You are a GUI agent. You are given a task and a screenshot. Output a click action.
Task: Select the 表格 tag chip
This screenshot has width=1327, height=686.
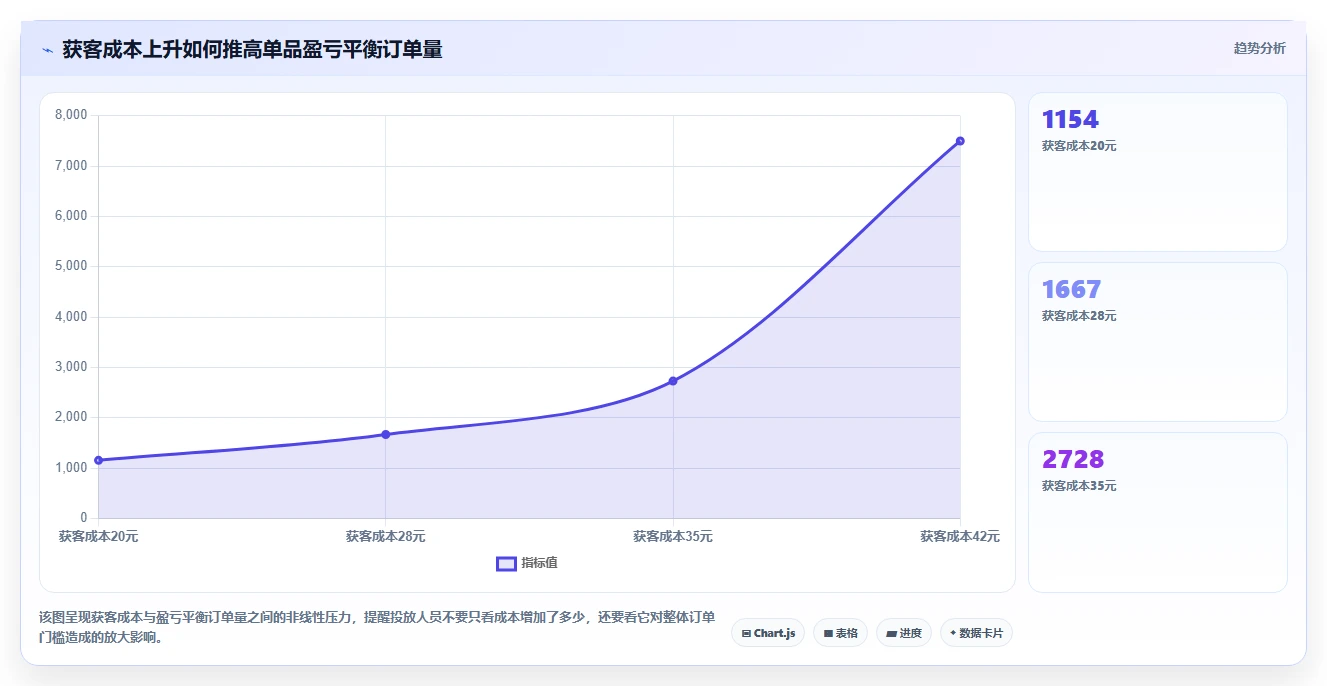pos(840,633)
